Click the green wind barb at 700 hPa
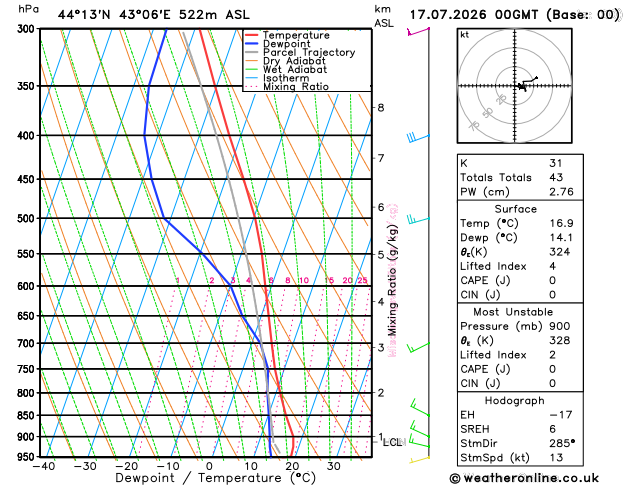 point(418,347)
